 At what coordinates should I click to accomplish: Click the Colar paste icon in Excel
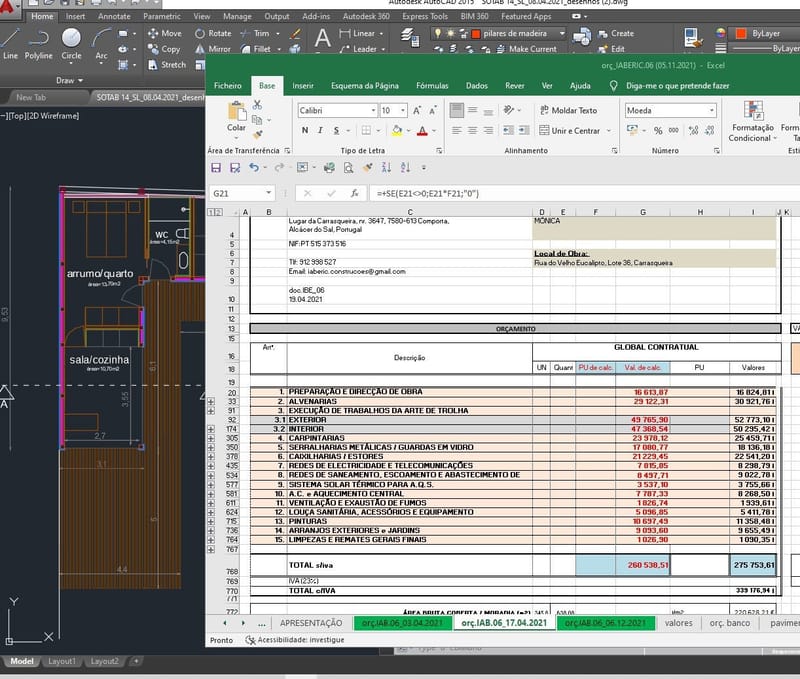click(x=236, y=113)
